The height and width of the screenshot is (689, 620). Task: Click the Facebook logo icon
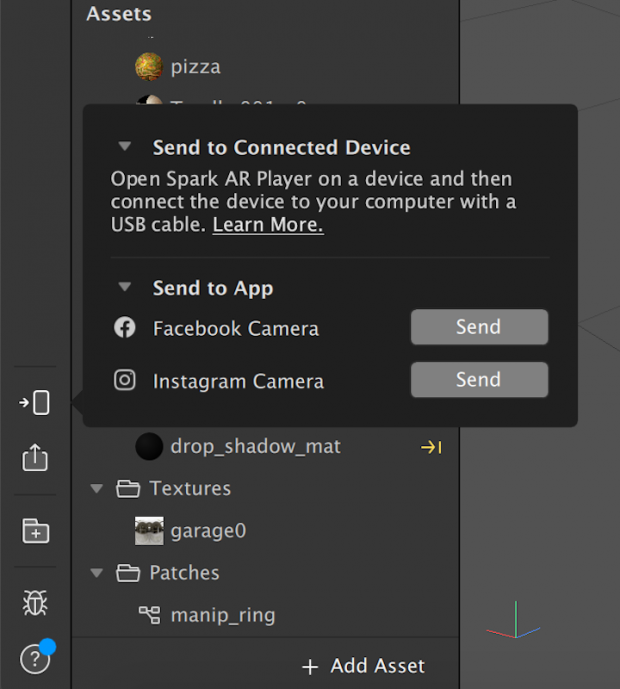click(125, 327)
